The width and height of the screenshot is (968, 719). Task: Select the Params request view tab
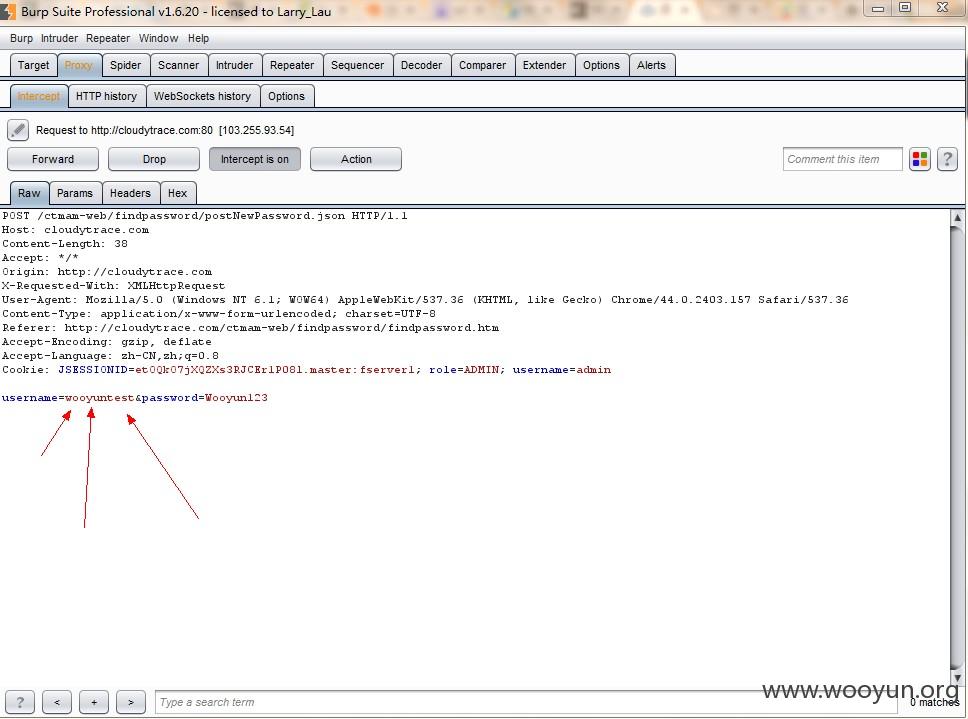[x=75, y=193]
